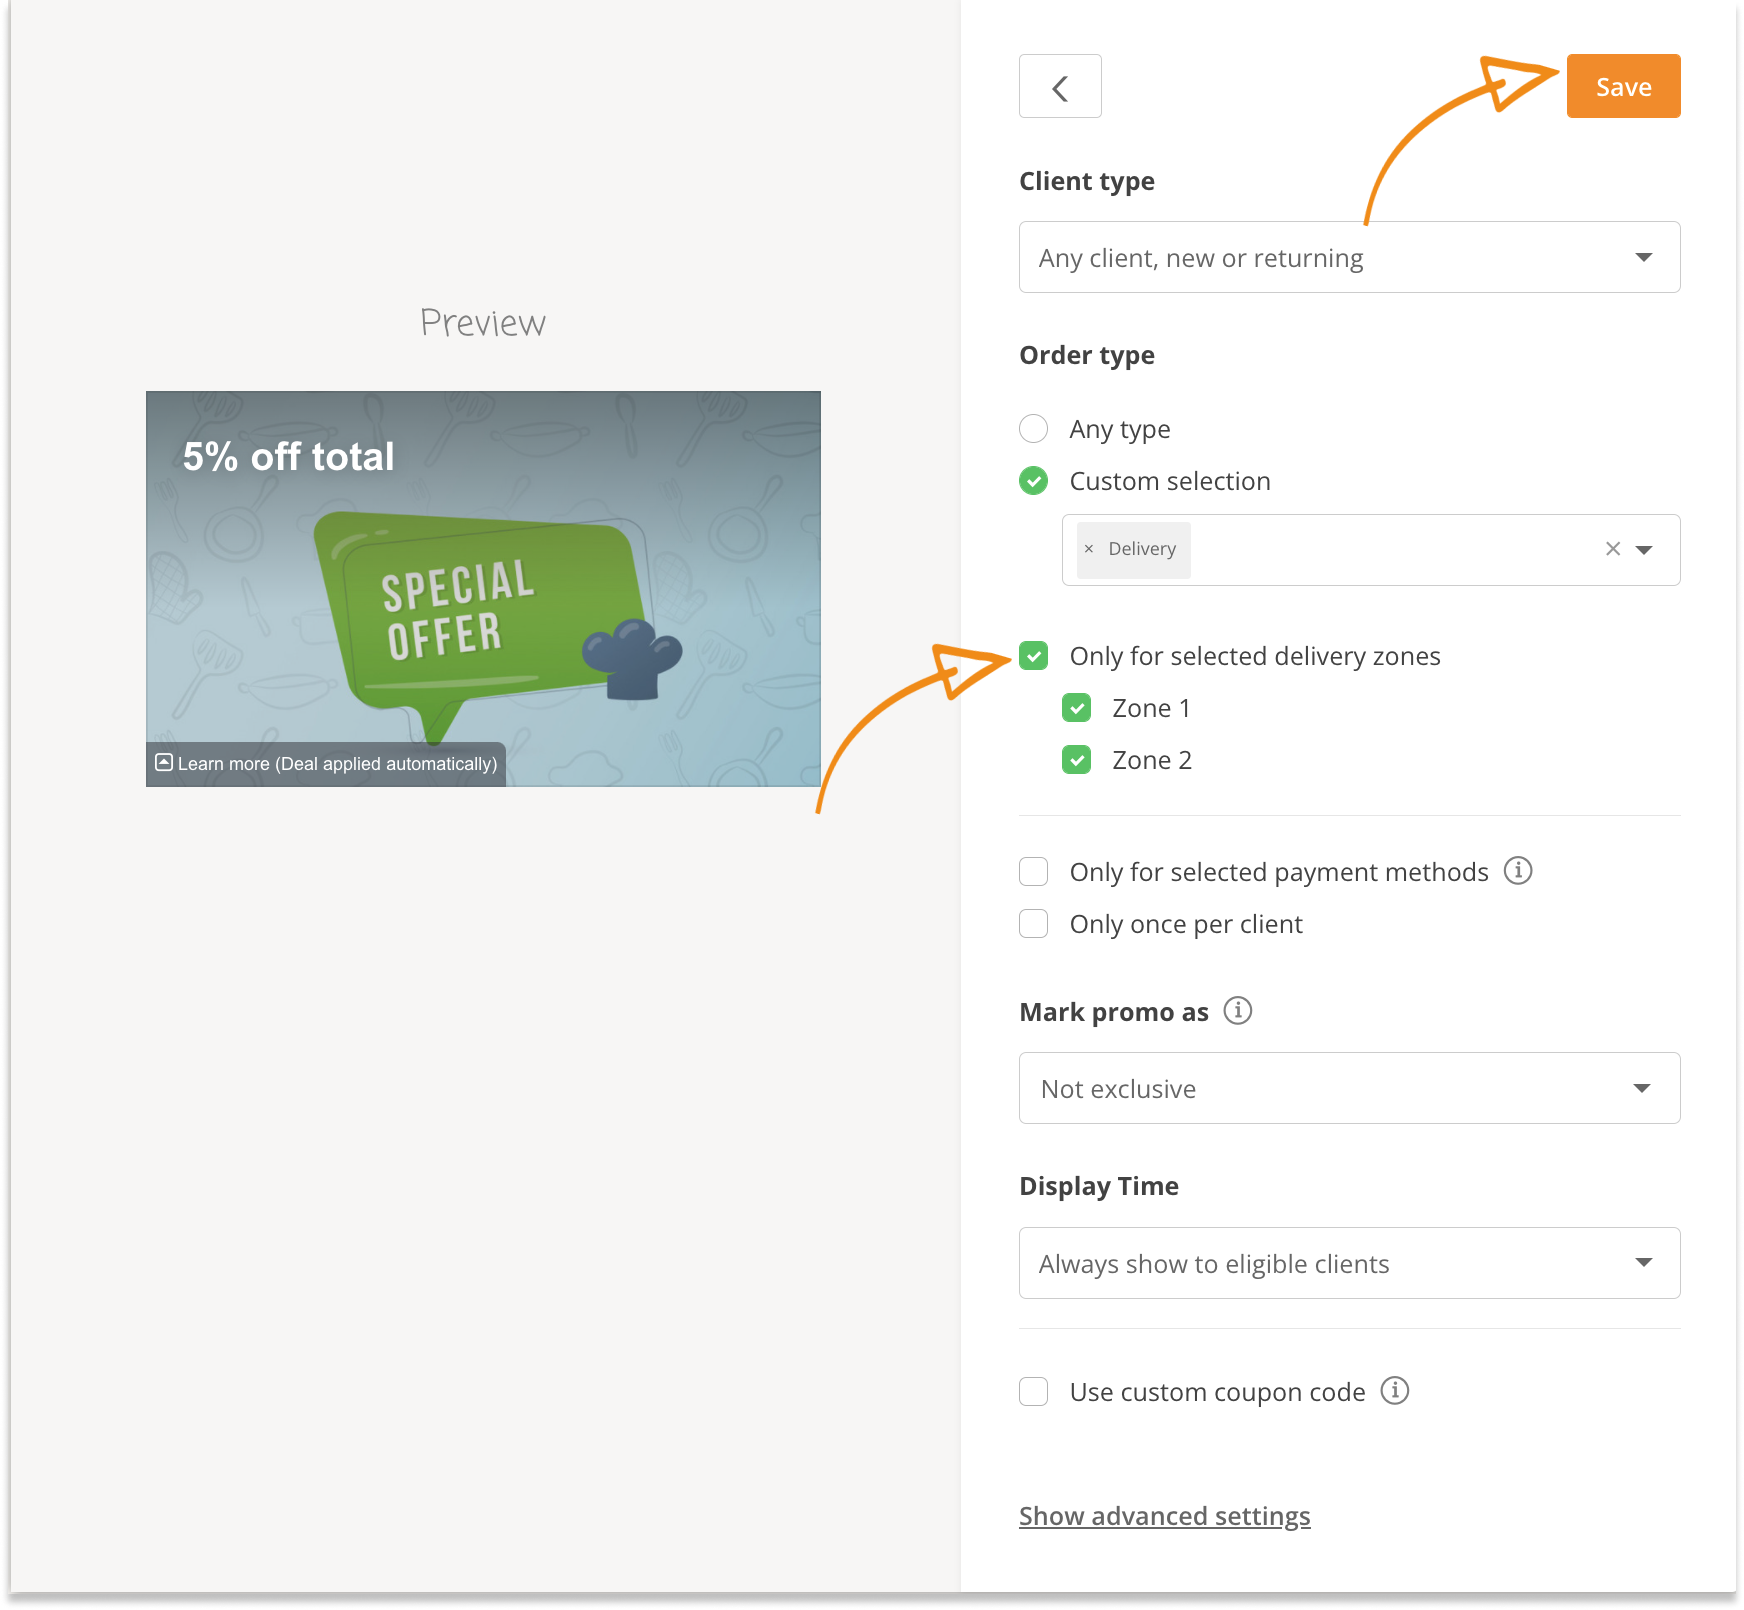Viewport: 1744px width, 1610px height.
Task: Click the back arrow button
Action: [1060, 87]
